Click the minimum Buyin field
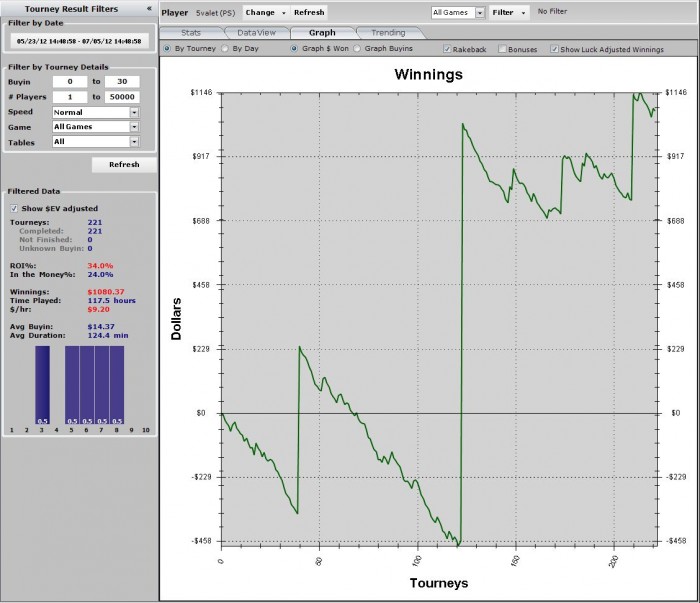This screenshot has width=700, height=603. tap(70, 82)
